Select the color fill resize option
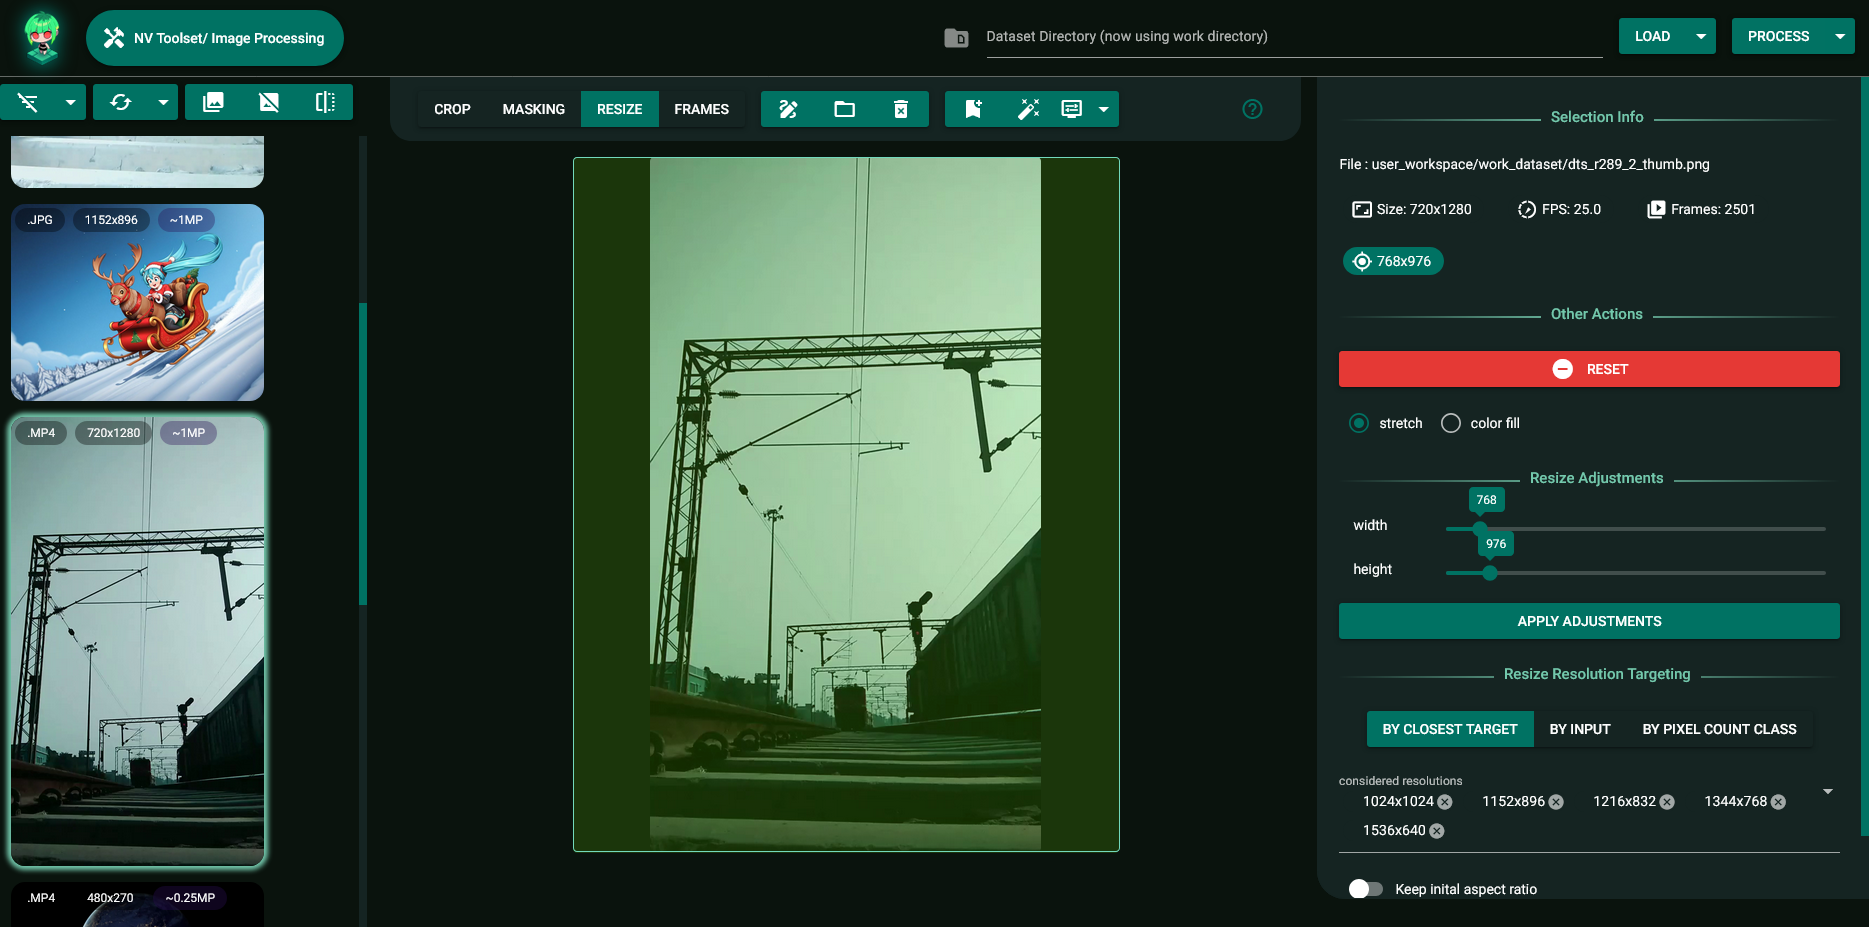Image resolution: width=1869 pixels, height=927 pixels. point(1451,423)
